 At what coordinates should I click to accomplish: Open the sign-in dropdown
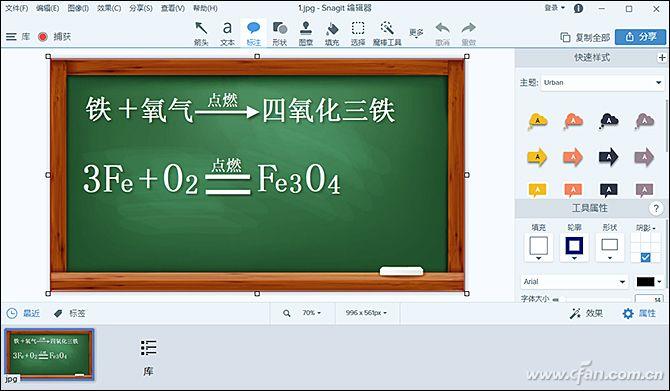[555, 8]
